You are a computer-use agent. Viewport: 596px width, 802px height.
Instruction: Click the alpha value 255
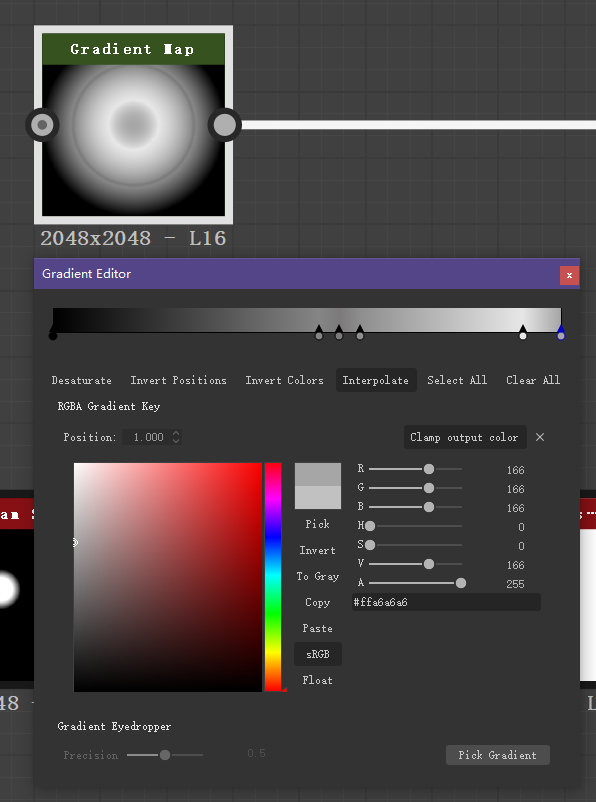515,584
